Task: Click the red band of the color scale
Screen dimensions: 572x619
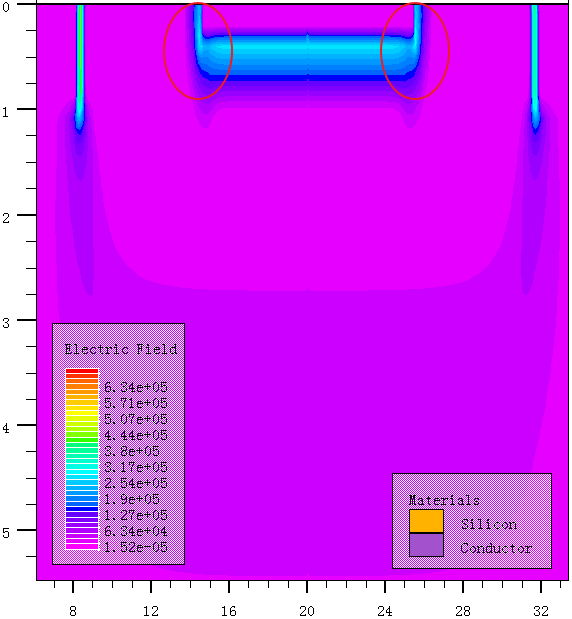Action: 82,374
